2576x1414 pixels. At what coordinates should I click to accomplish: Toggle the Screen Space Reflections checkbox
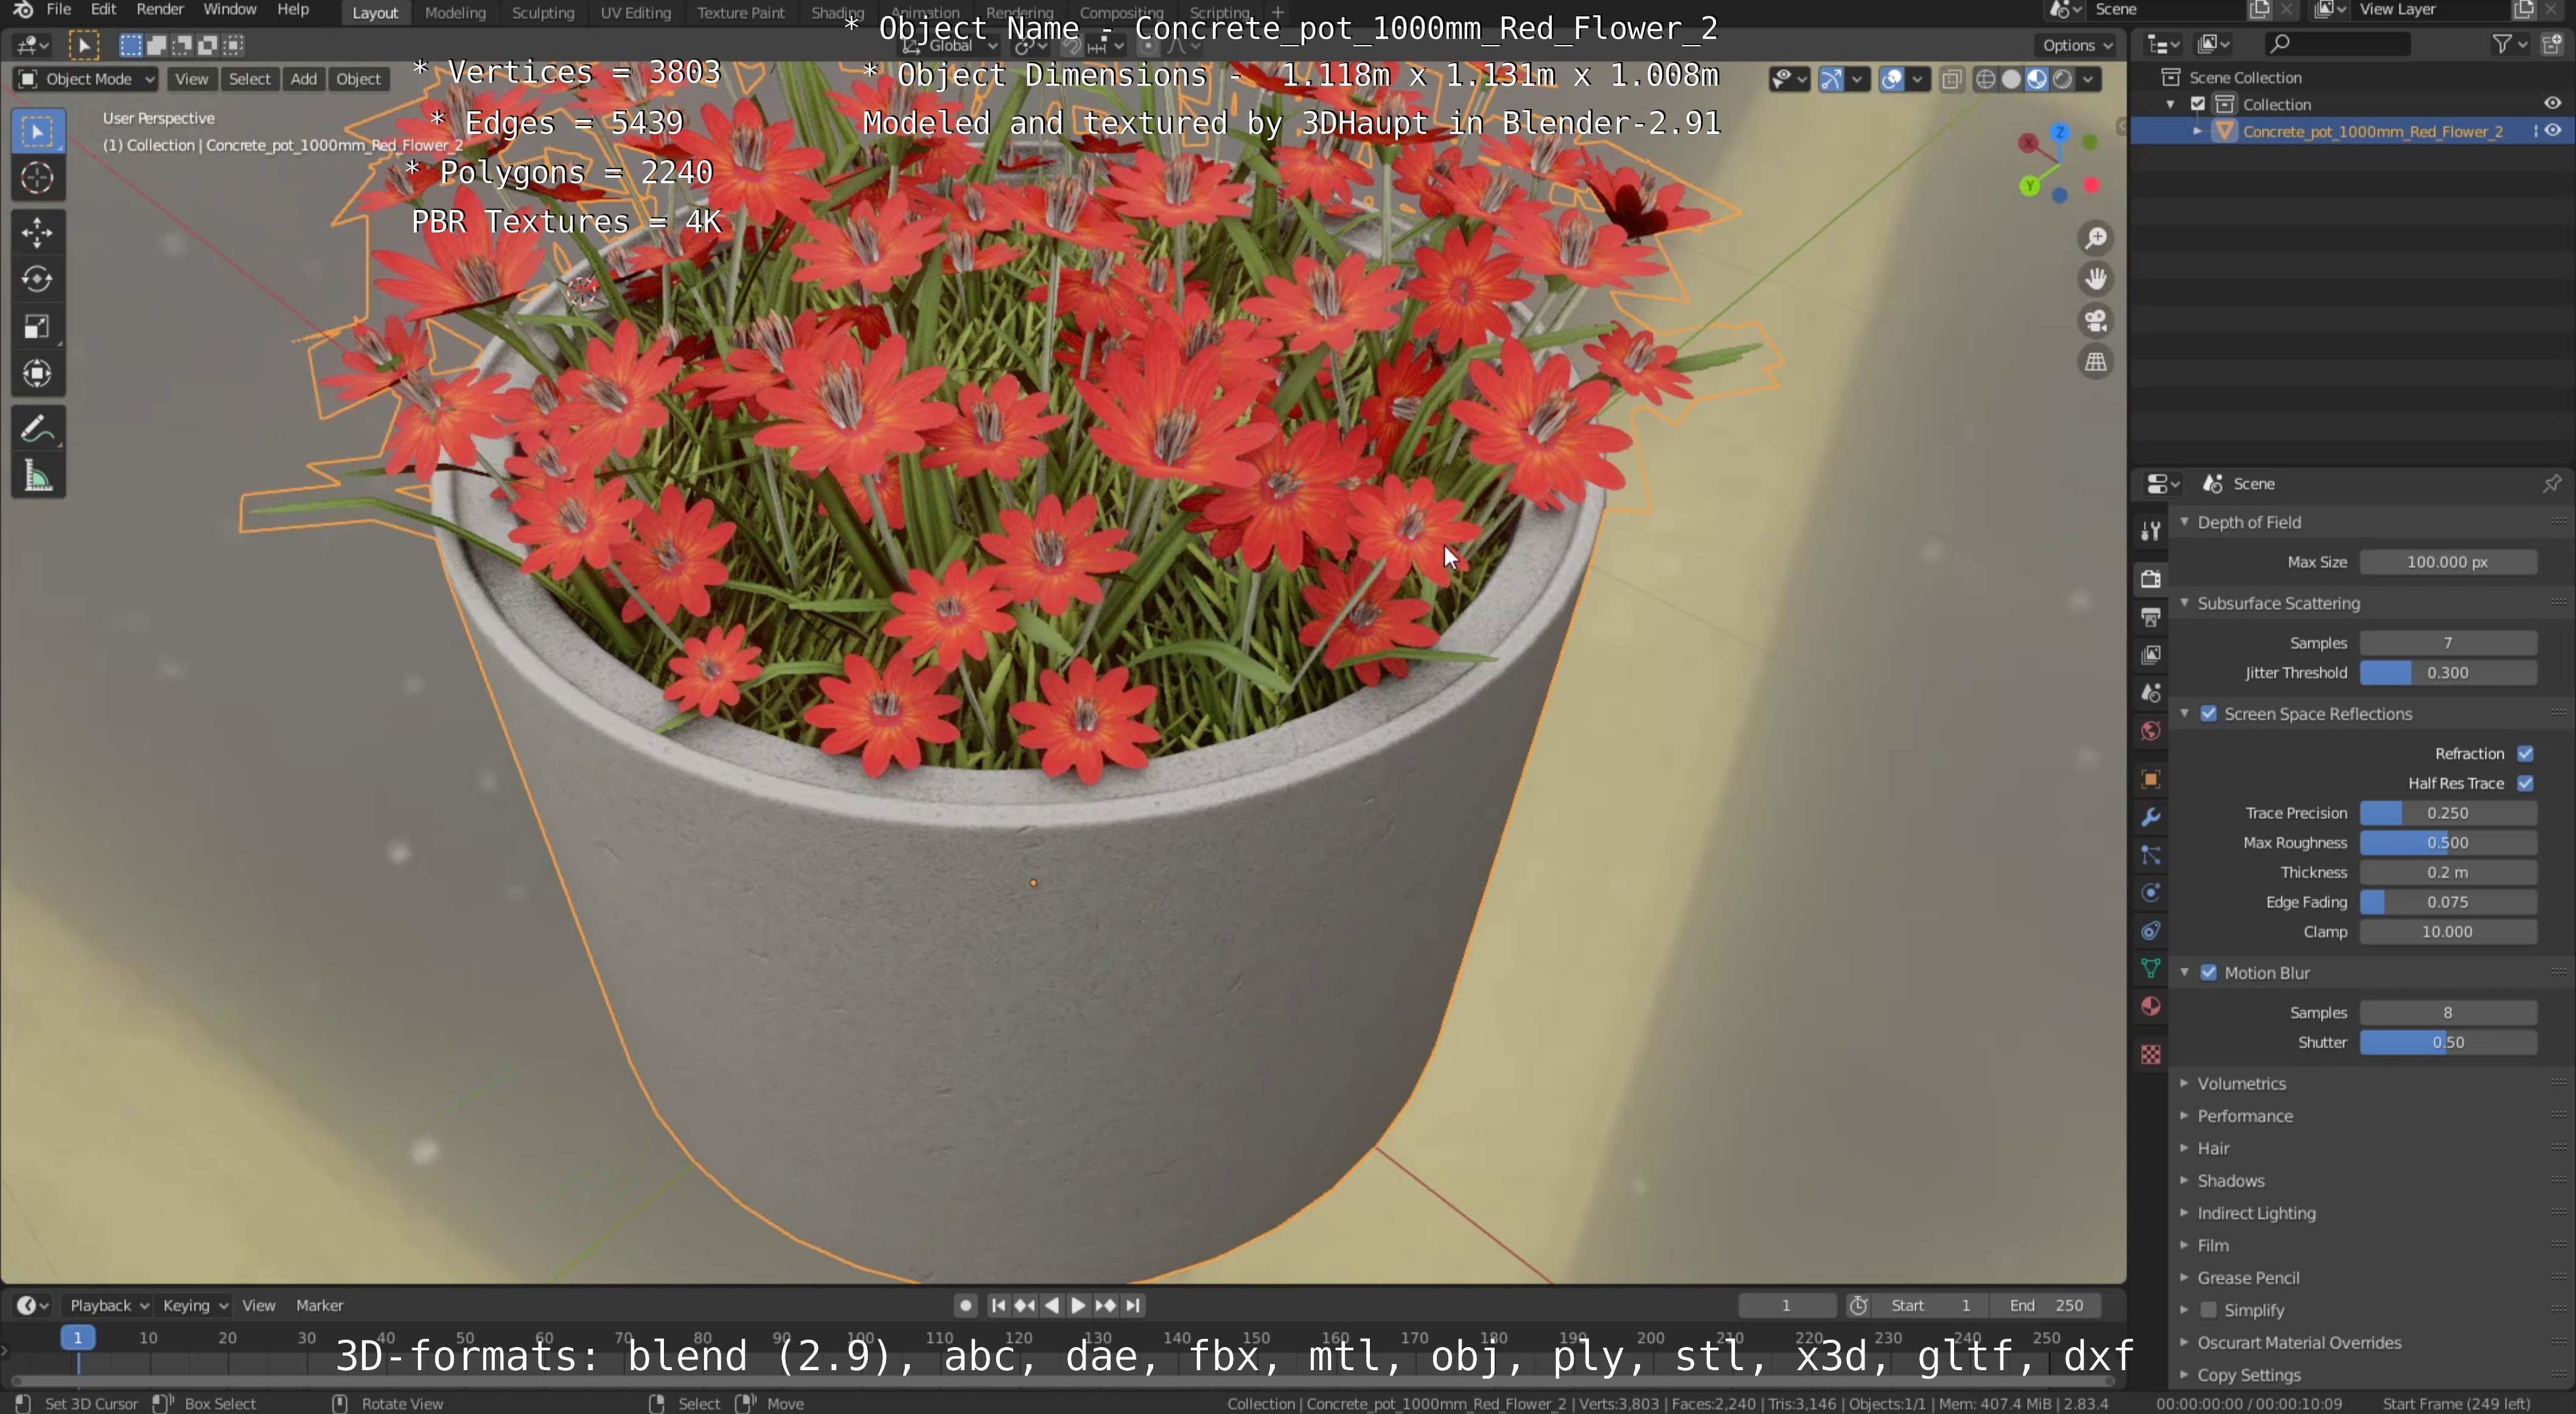(x=2208, y=713)
